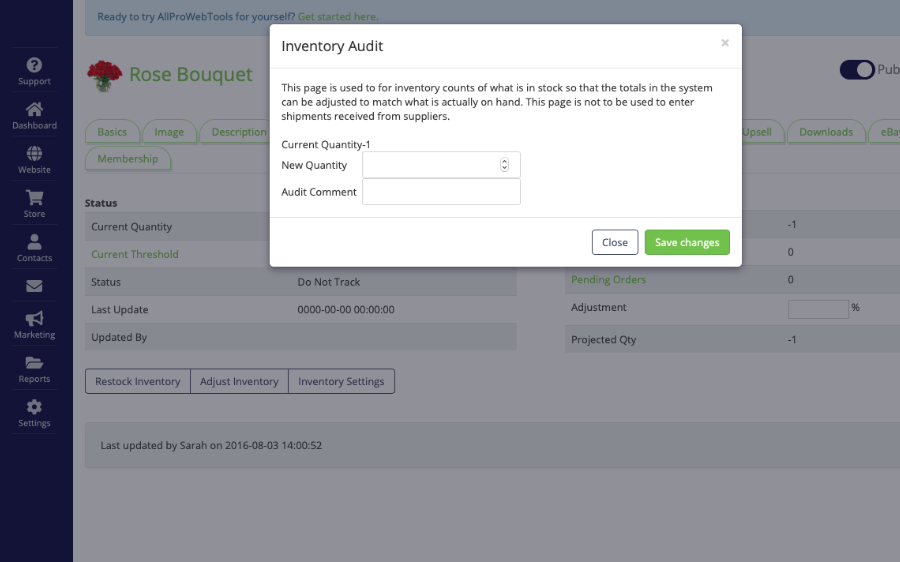Open Reports folder icon
The image size is (900, 562).
pyautogui.click(x=34, y=363)
